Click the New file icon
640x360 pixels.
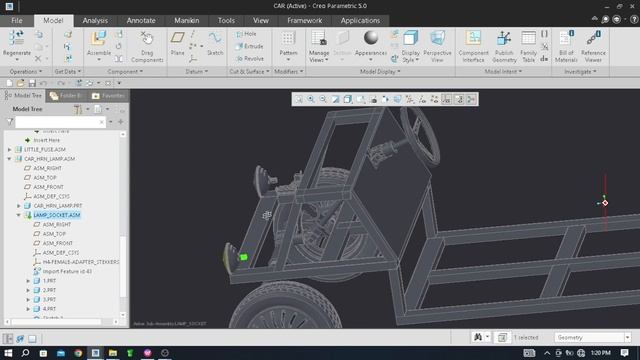pos(9,83)
